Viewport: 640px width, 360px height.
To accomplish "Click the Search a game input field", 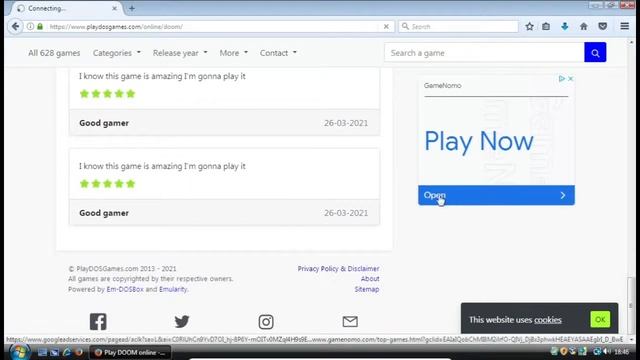I will coord(484,53).
